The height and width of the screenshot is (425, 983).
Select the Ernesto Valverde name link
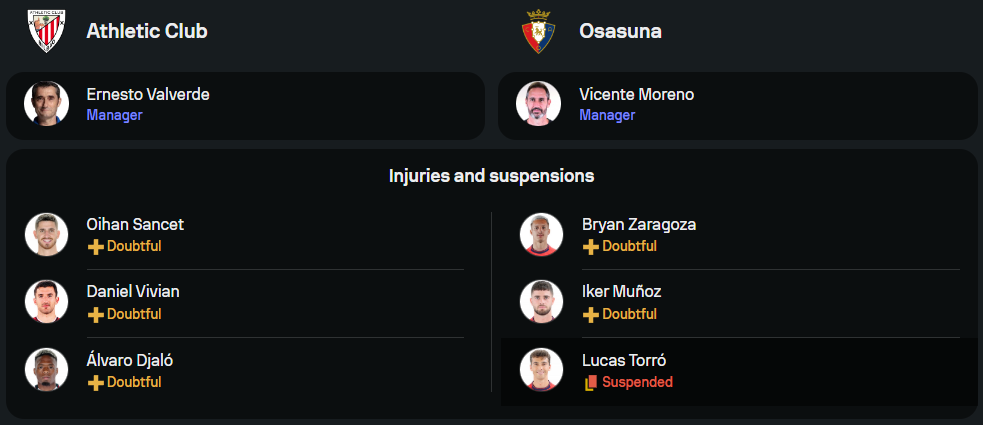148,95
